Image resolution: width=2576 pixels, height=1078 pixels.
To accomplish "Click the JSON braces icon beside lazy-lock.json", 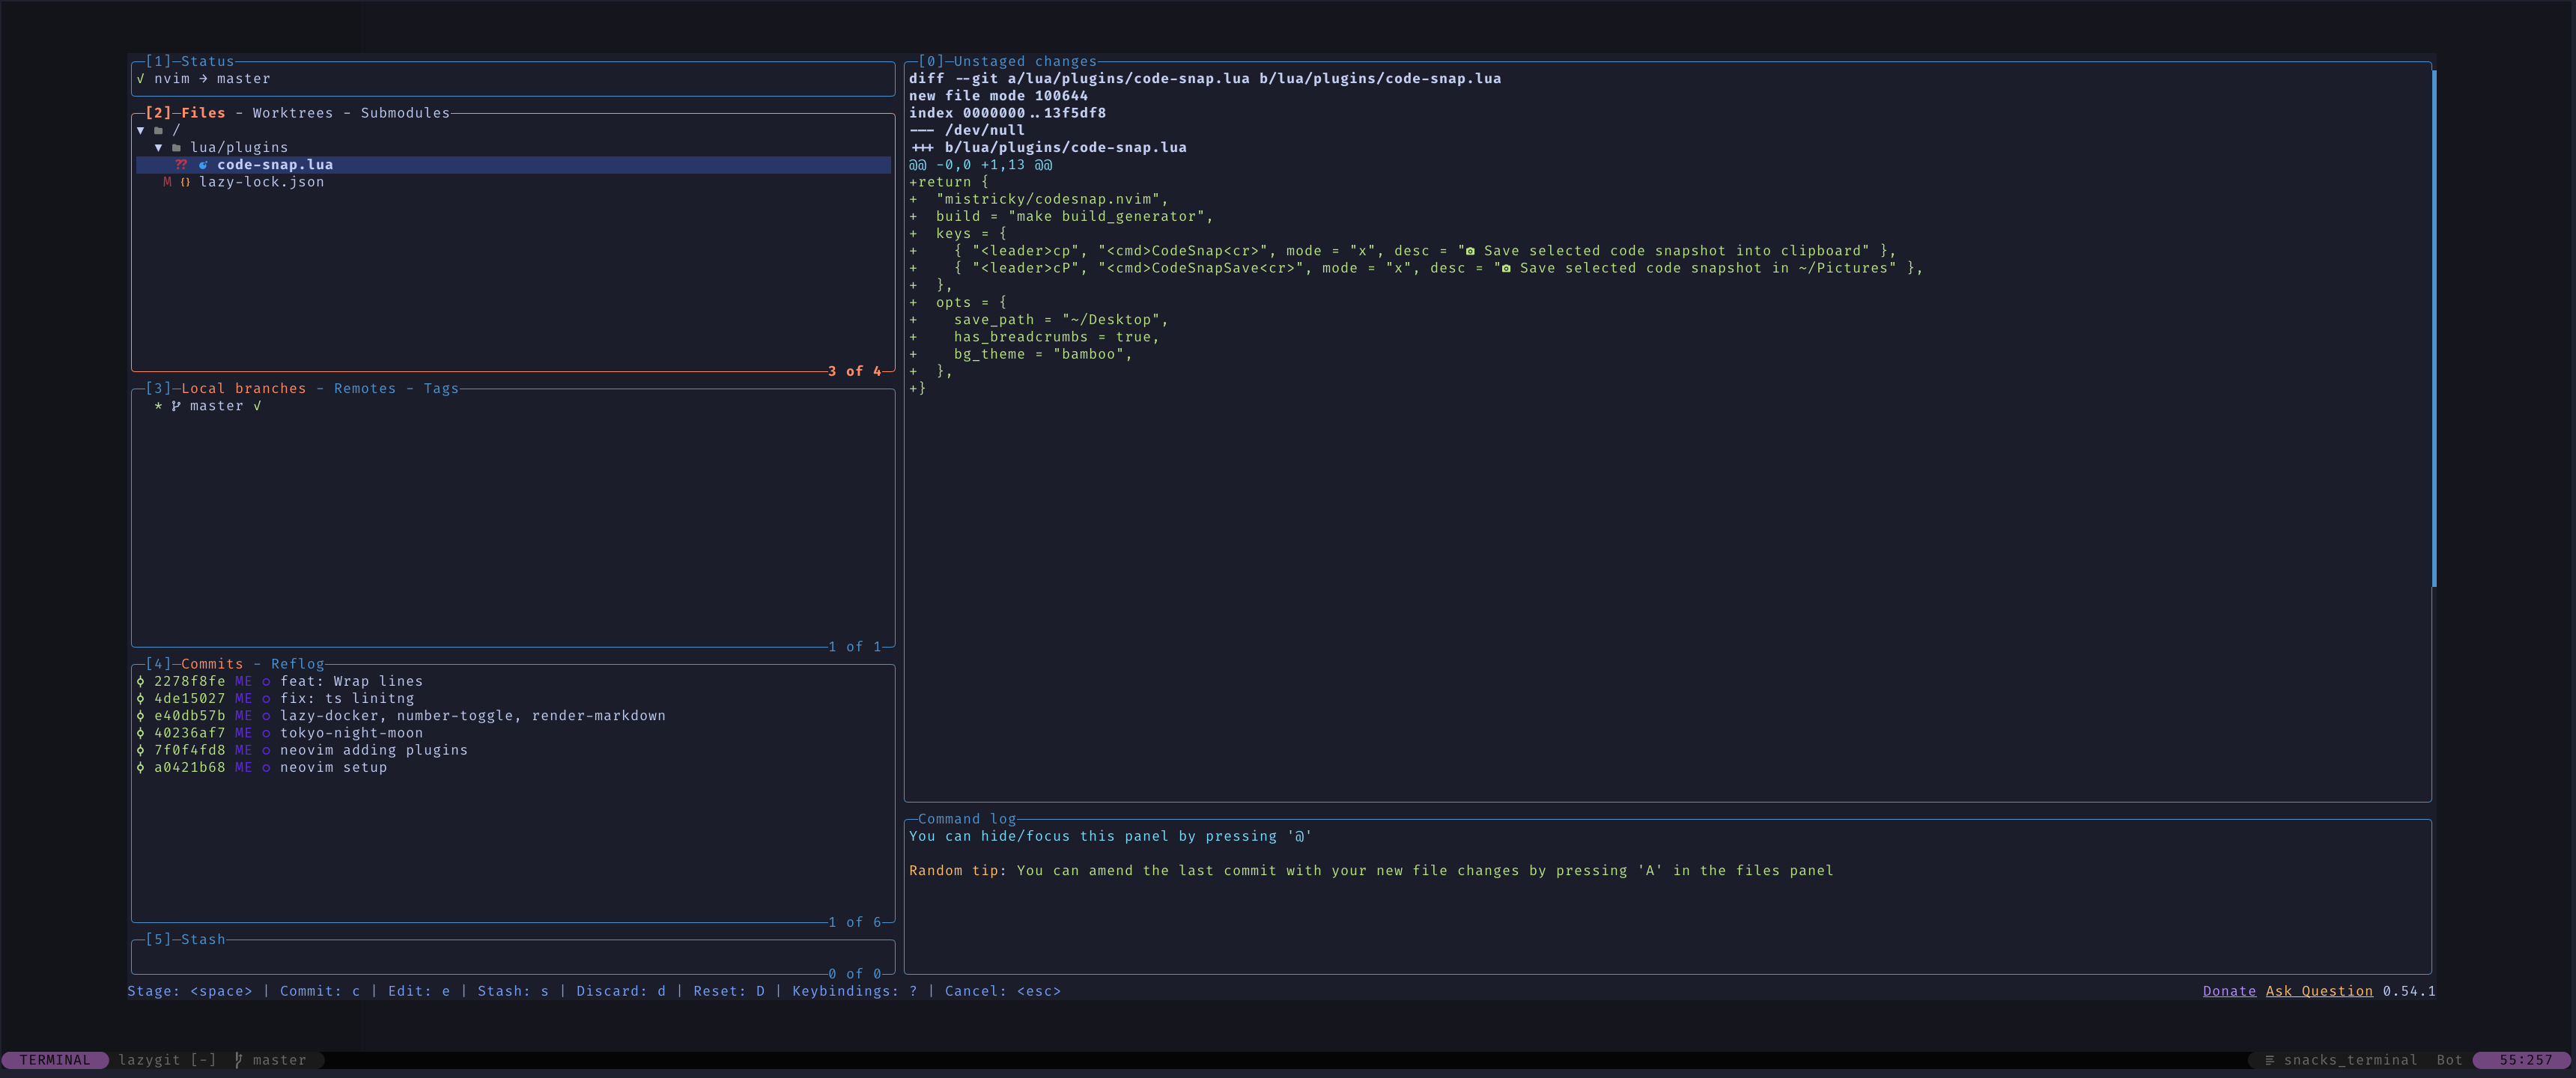I will (x=185, y=182).
